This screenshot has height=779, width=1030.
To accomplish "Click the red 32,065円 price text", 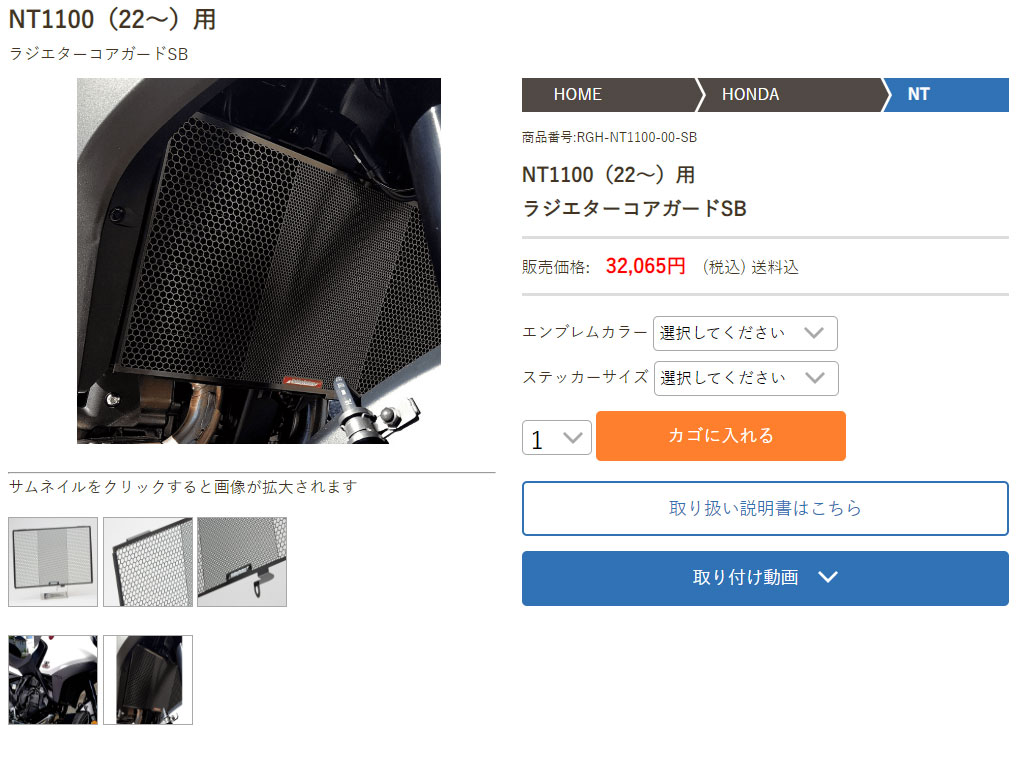I will tap(645, 266).
